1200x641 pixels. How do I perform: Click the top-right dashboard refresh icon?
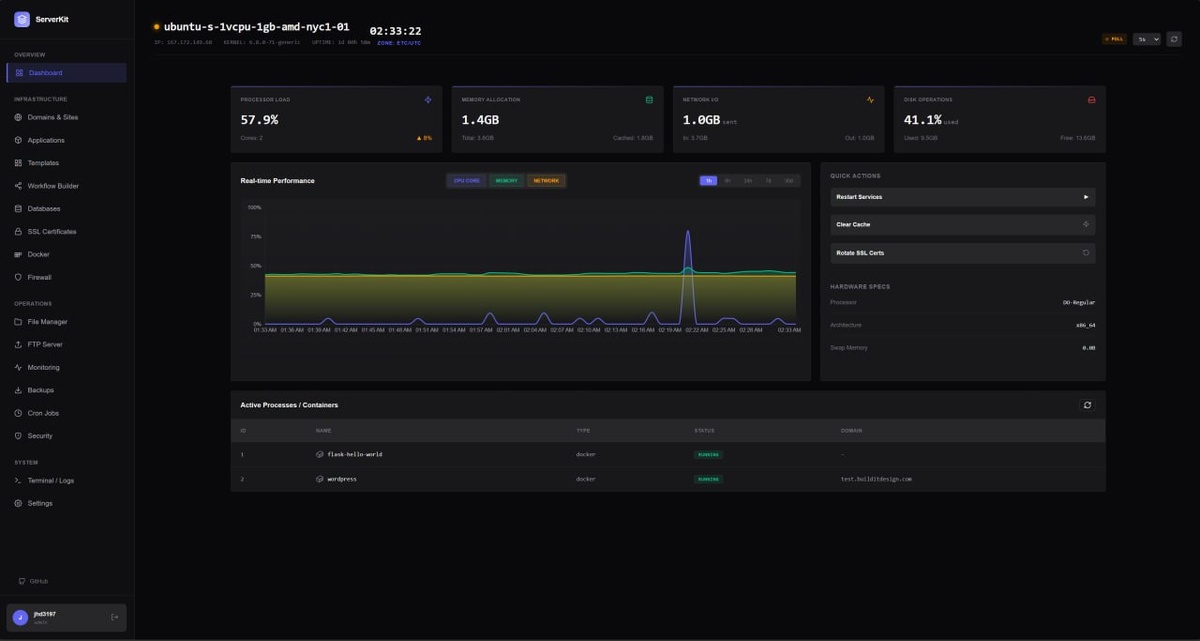[1174, 39]
